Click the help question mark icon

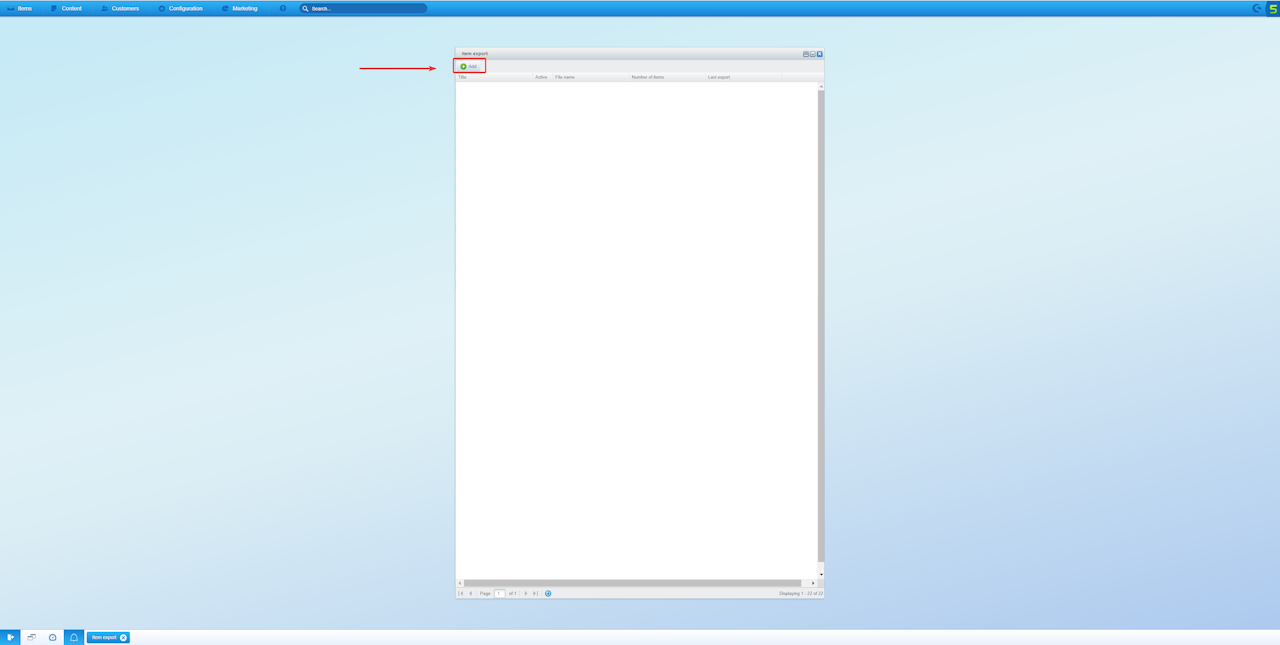(283, 8)
